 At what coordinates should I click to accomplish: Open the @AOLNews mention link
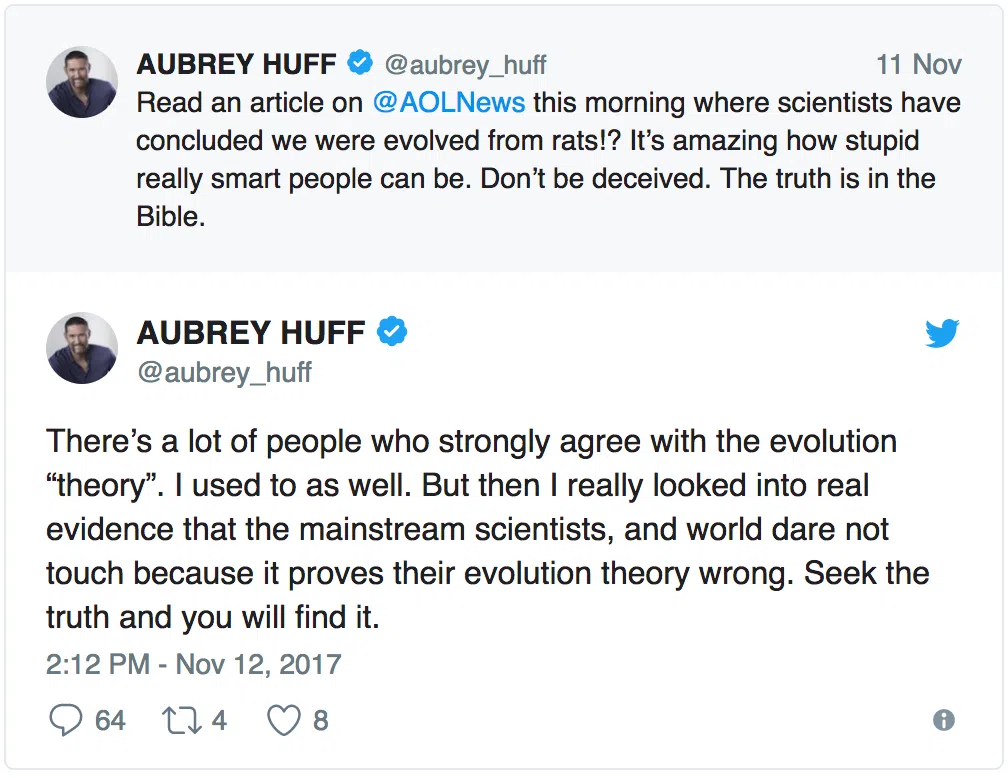point(448,103)
